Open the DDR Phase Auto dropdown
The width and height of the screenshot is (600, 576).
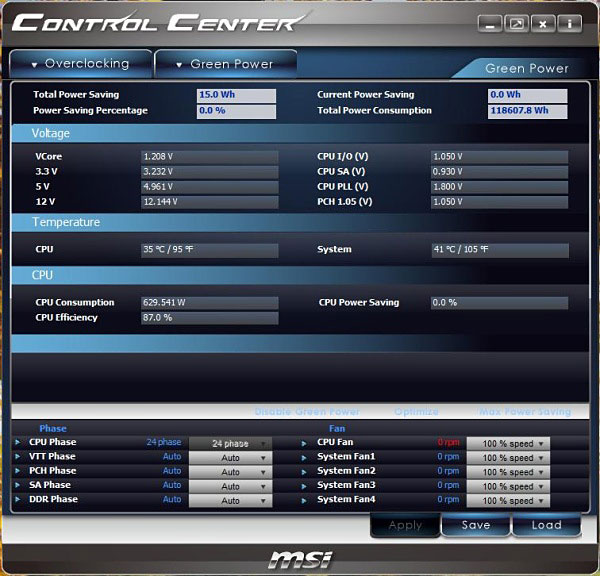(x=231, y=501)
